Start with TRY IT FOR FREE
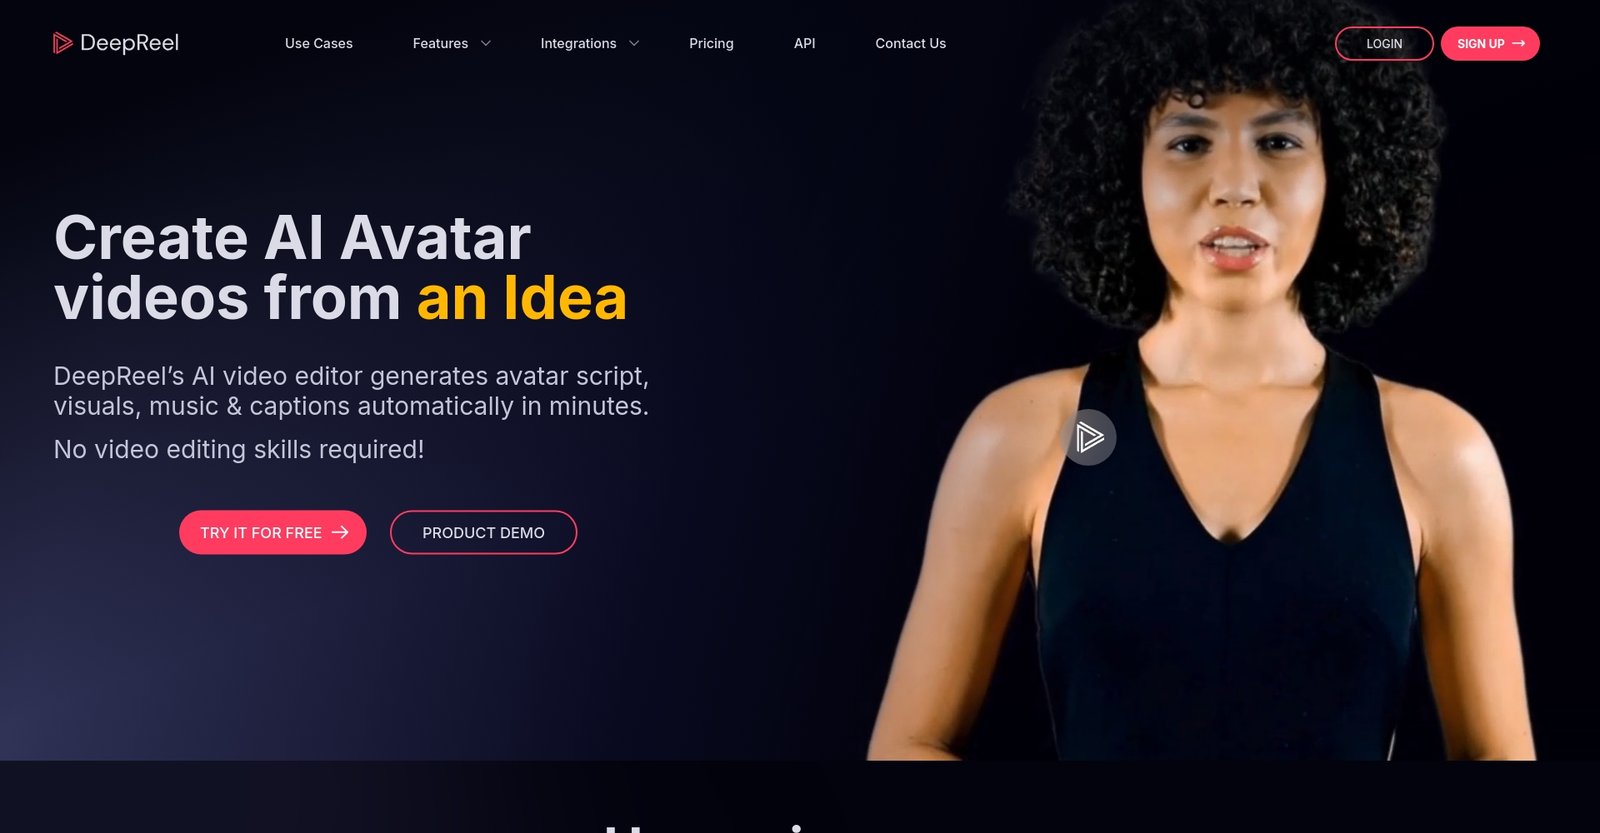 pyautogui.click(x=273, y=533)
